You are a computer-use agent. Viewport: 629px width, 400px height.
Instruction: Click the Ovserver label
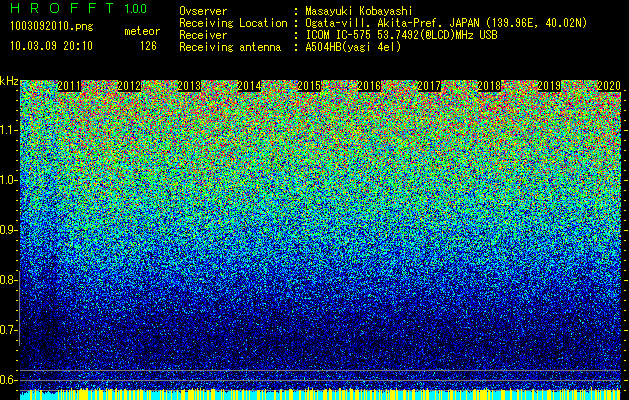203,11
